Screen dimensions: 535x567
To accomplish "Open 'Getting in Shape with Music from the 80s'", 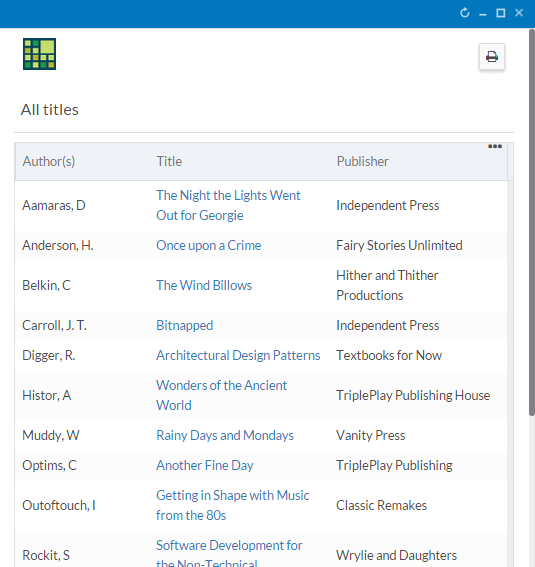I will point(233,505).
